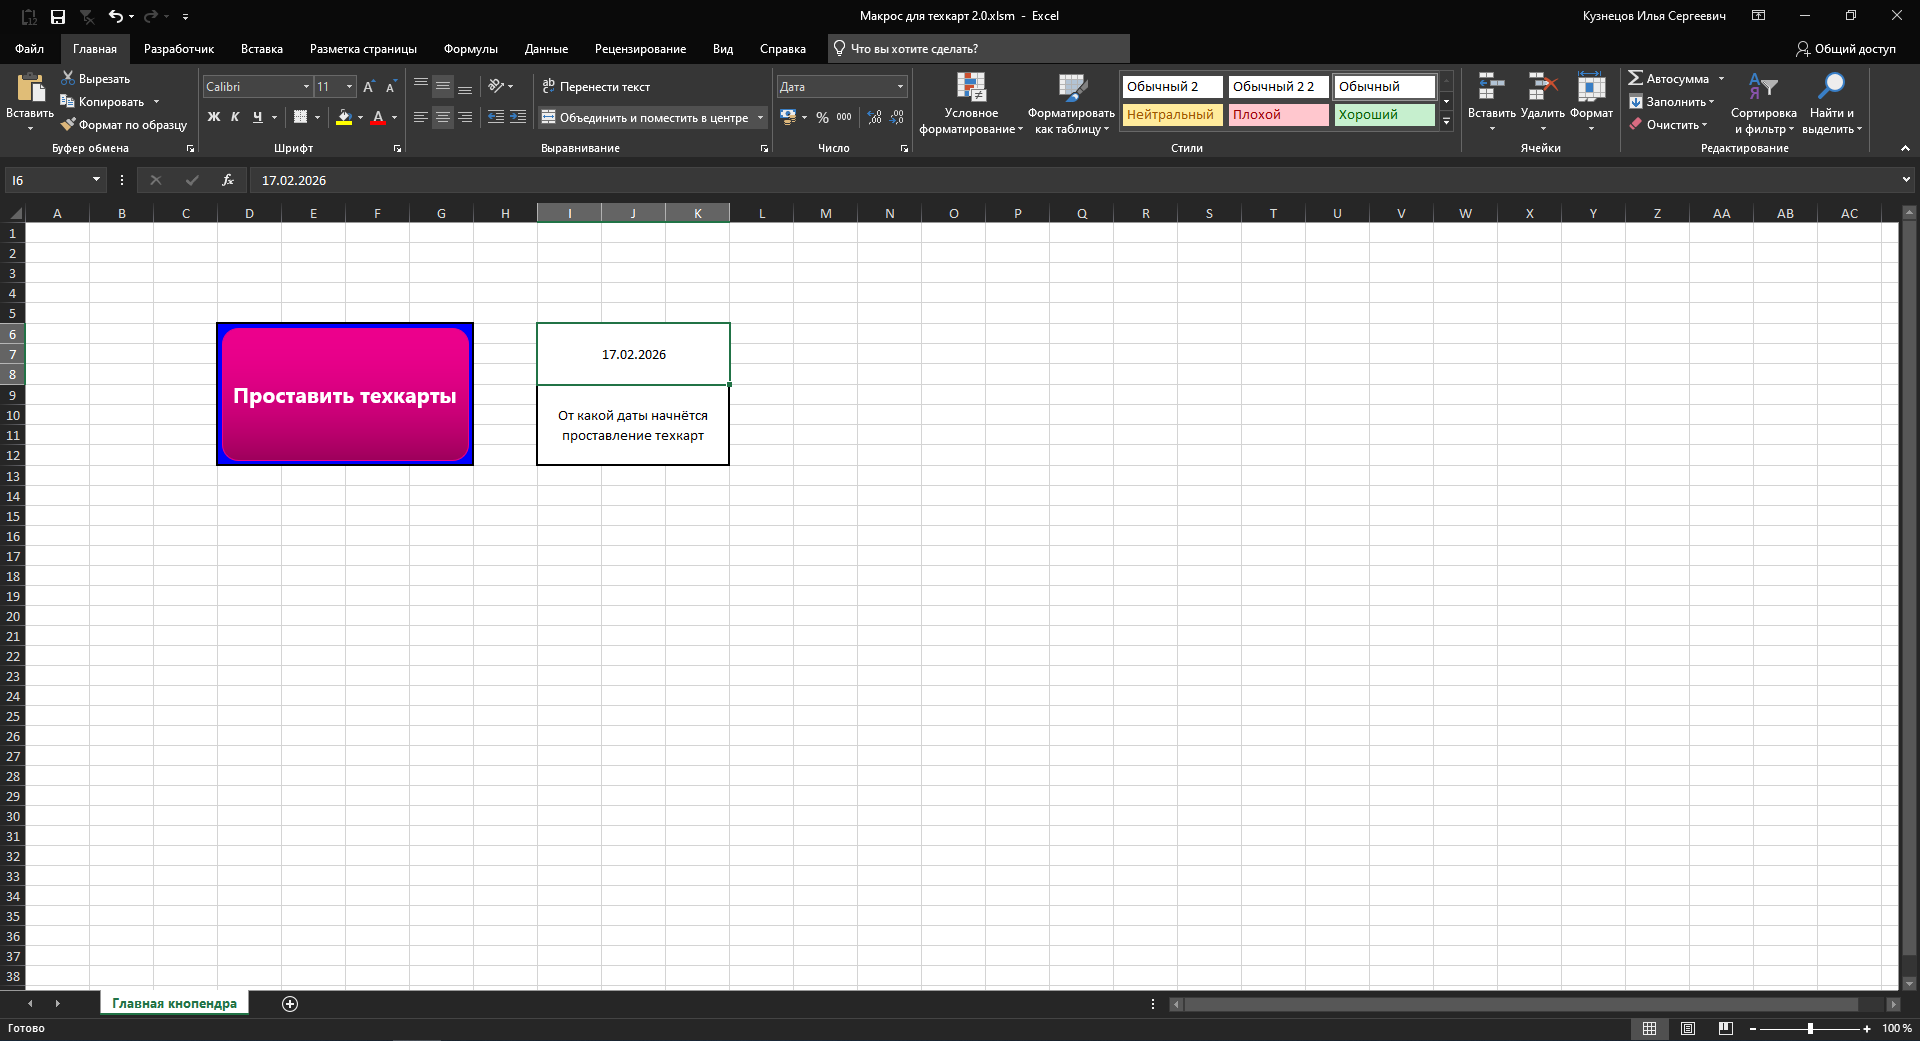Toggle bold formatting (Ж)
The width and height of the screenshot is (1920, 1041).
213,117
